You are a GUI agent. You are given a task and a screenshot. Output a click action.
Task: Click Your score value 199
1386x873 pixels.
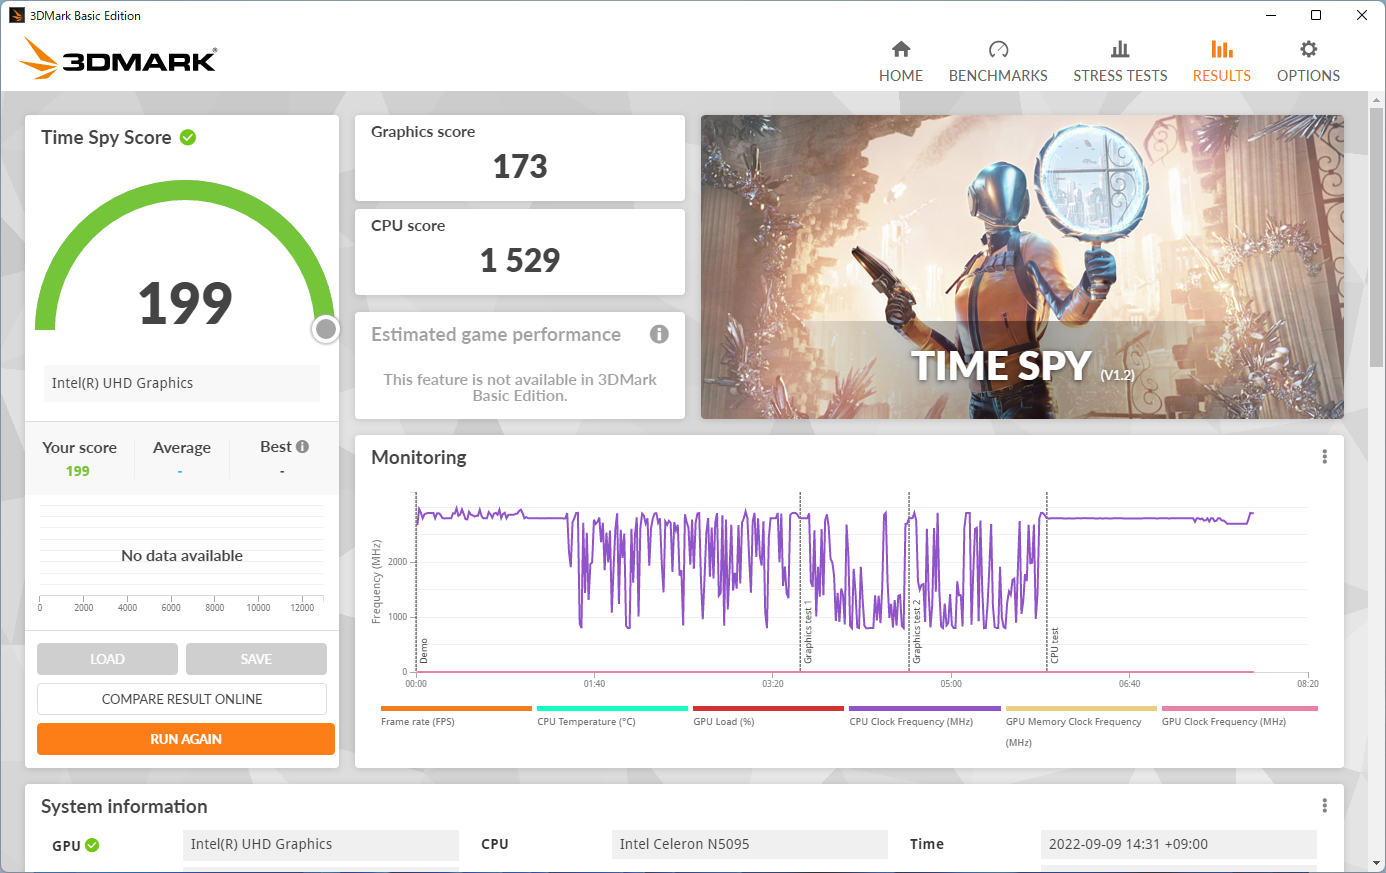coord(78,471)
